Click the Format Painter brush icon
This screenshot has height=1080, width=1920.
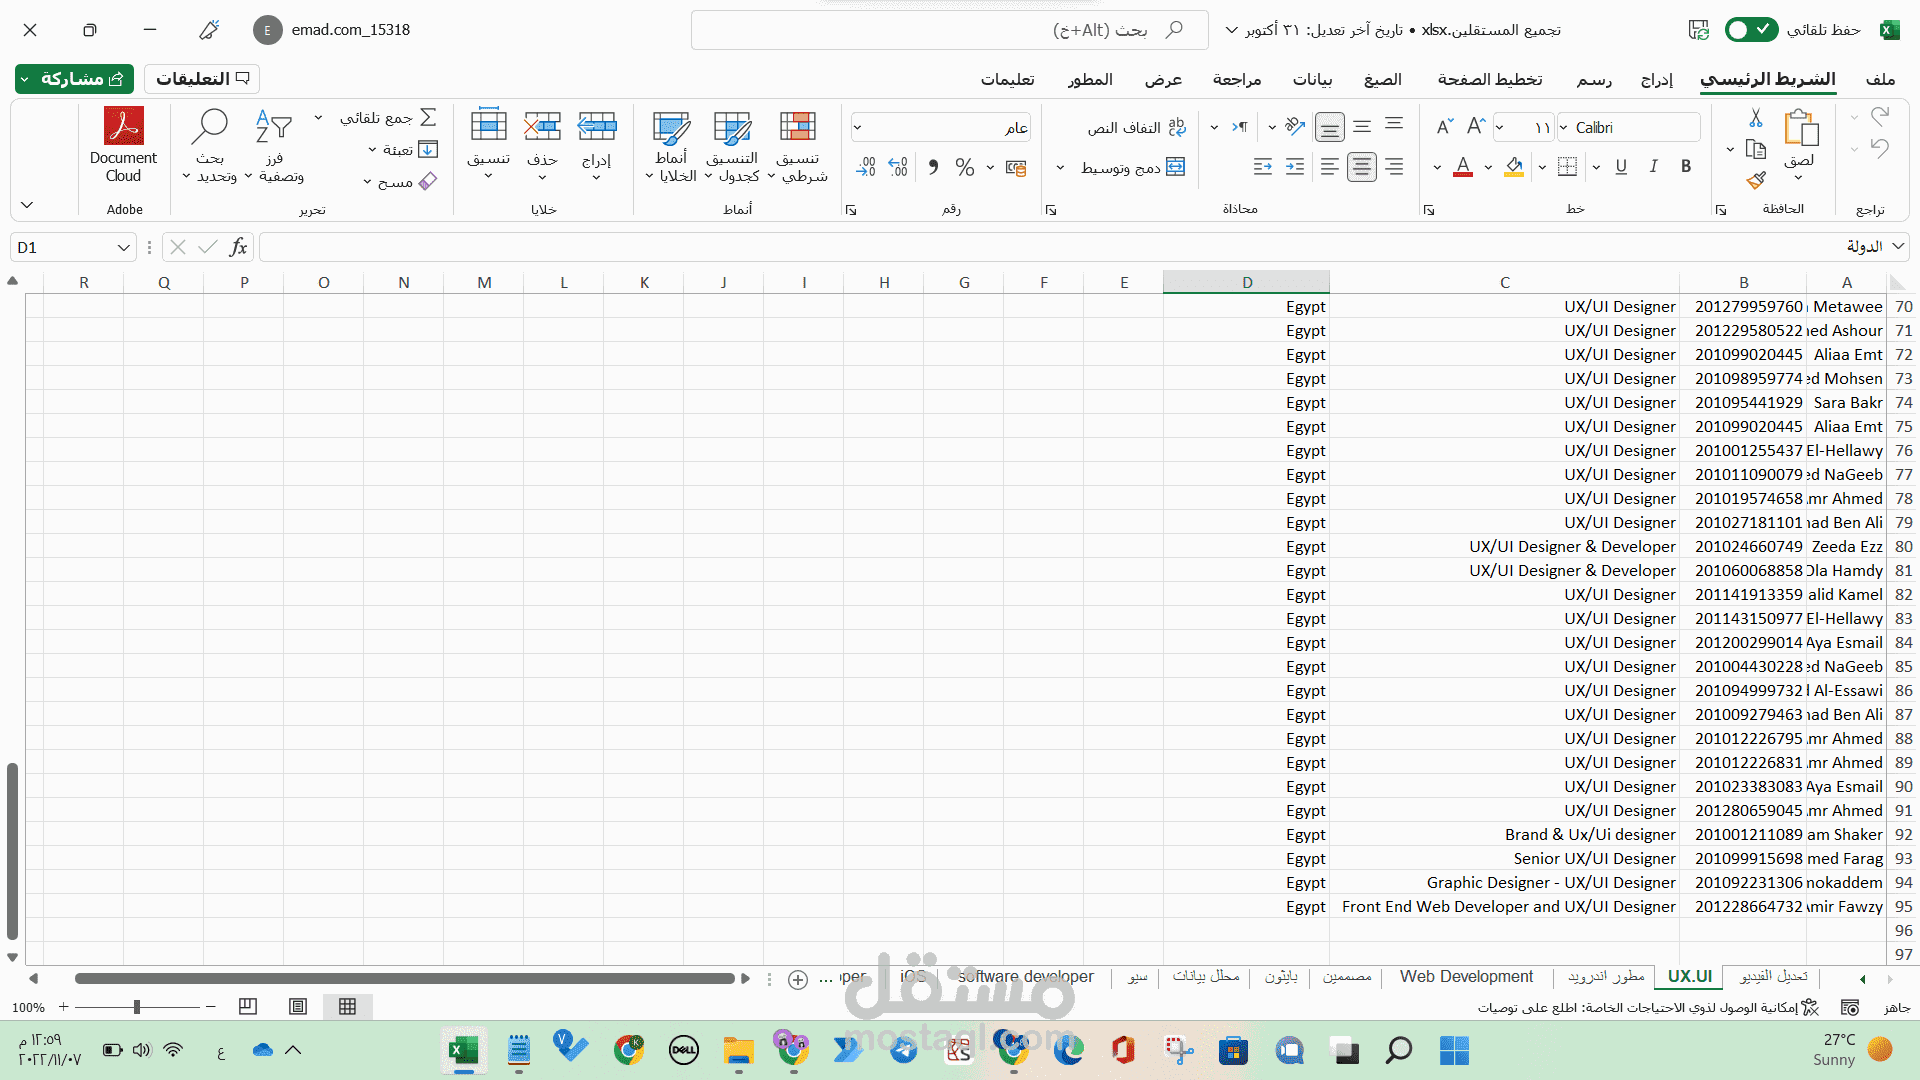(x=1756, y=180)
